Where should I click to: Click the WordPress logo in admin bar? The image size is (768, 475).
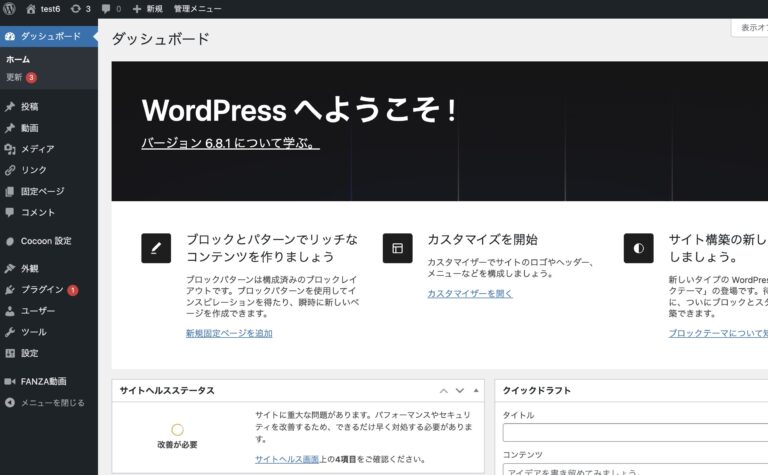point(11,8)
